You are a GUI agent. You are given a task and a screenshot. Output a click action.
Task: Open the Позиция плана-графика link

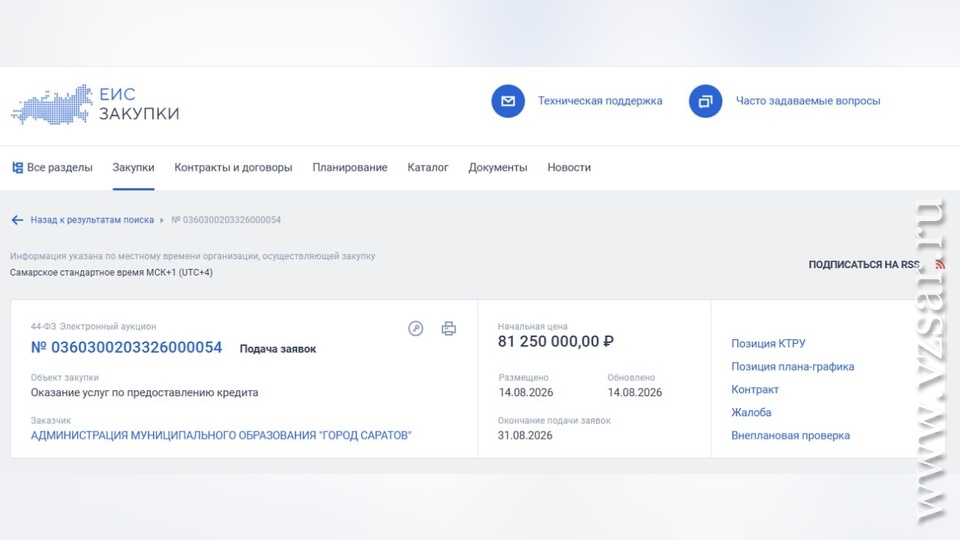(792, 366)
